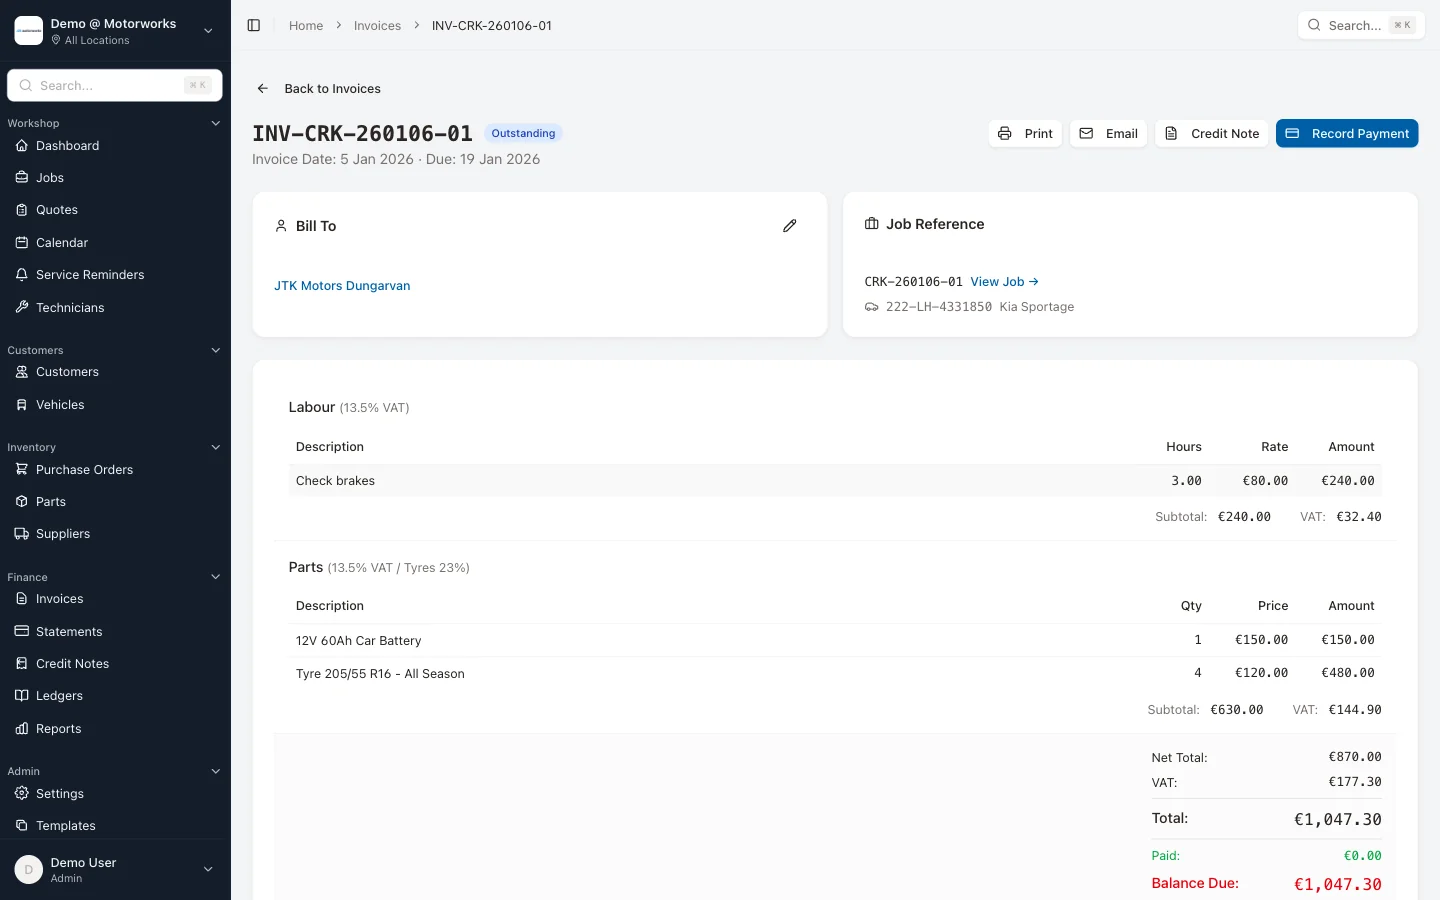Open the Demo @ Motorworks location dropdown
1440x900 pixels.
[208, 31]
